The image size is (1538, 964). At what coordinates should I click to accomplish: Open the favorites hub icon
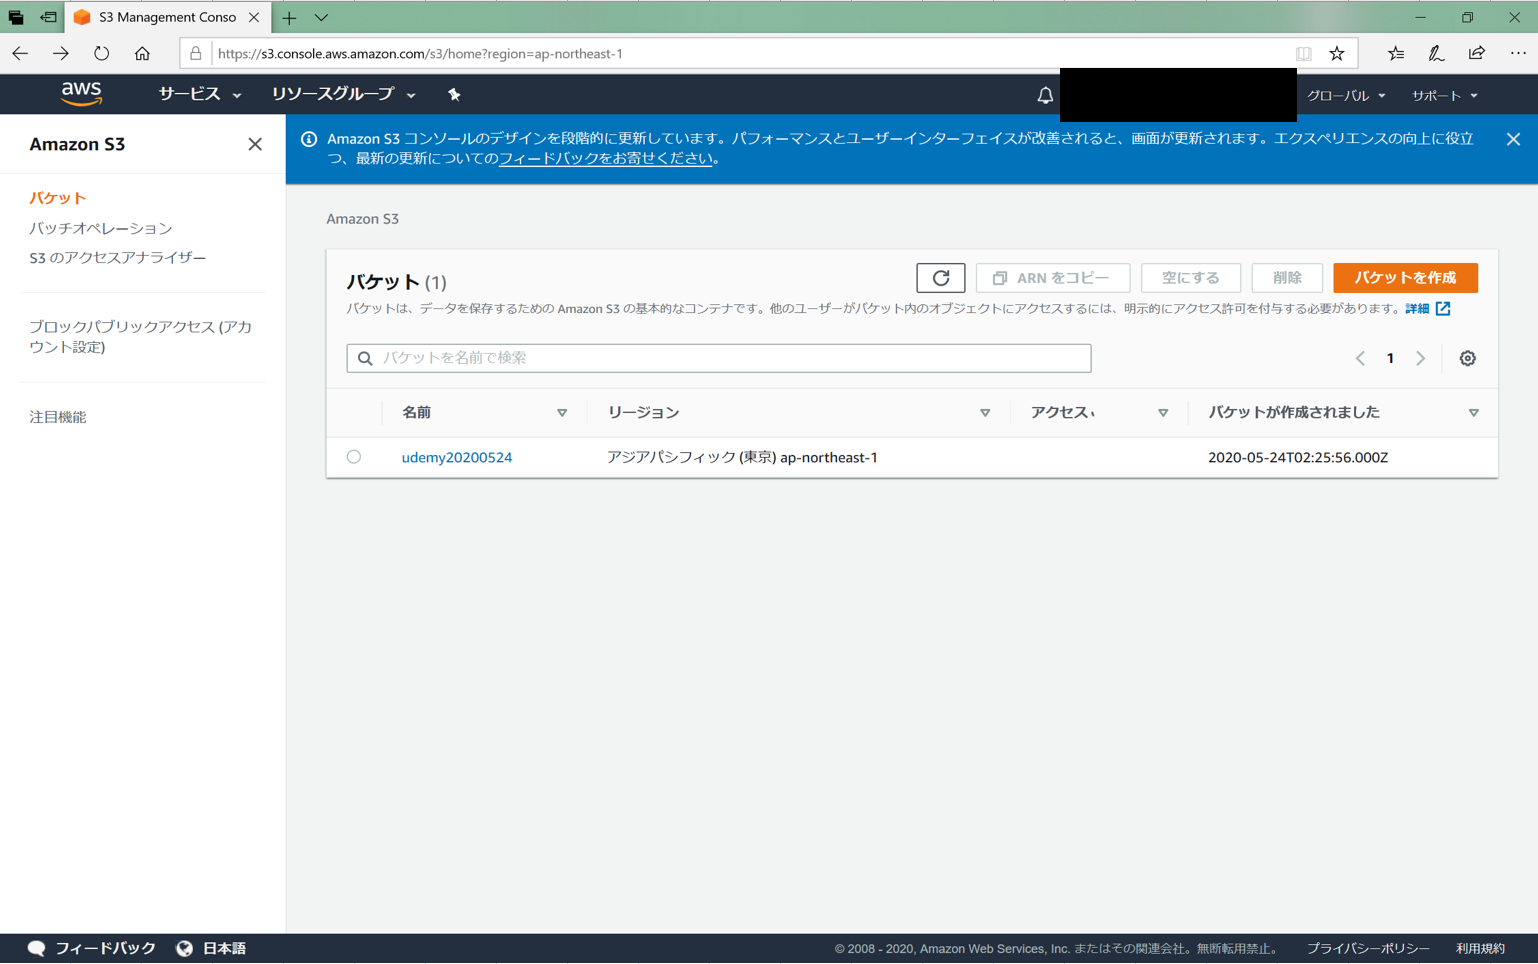pos(1396,53)
